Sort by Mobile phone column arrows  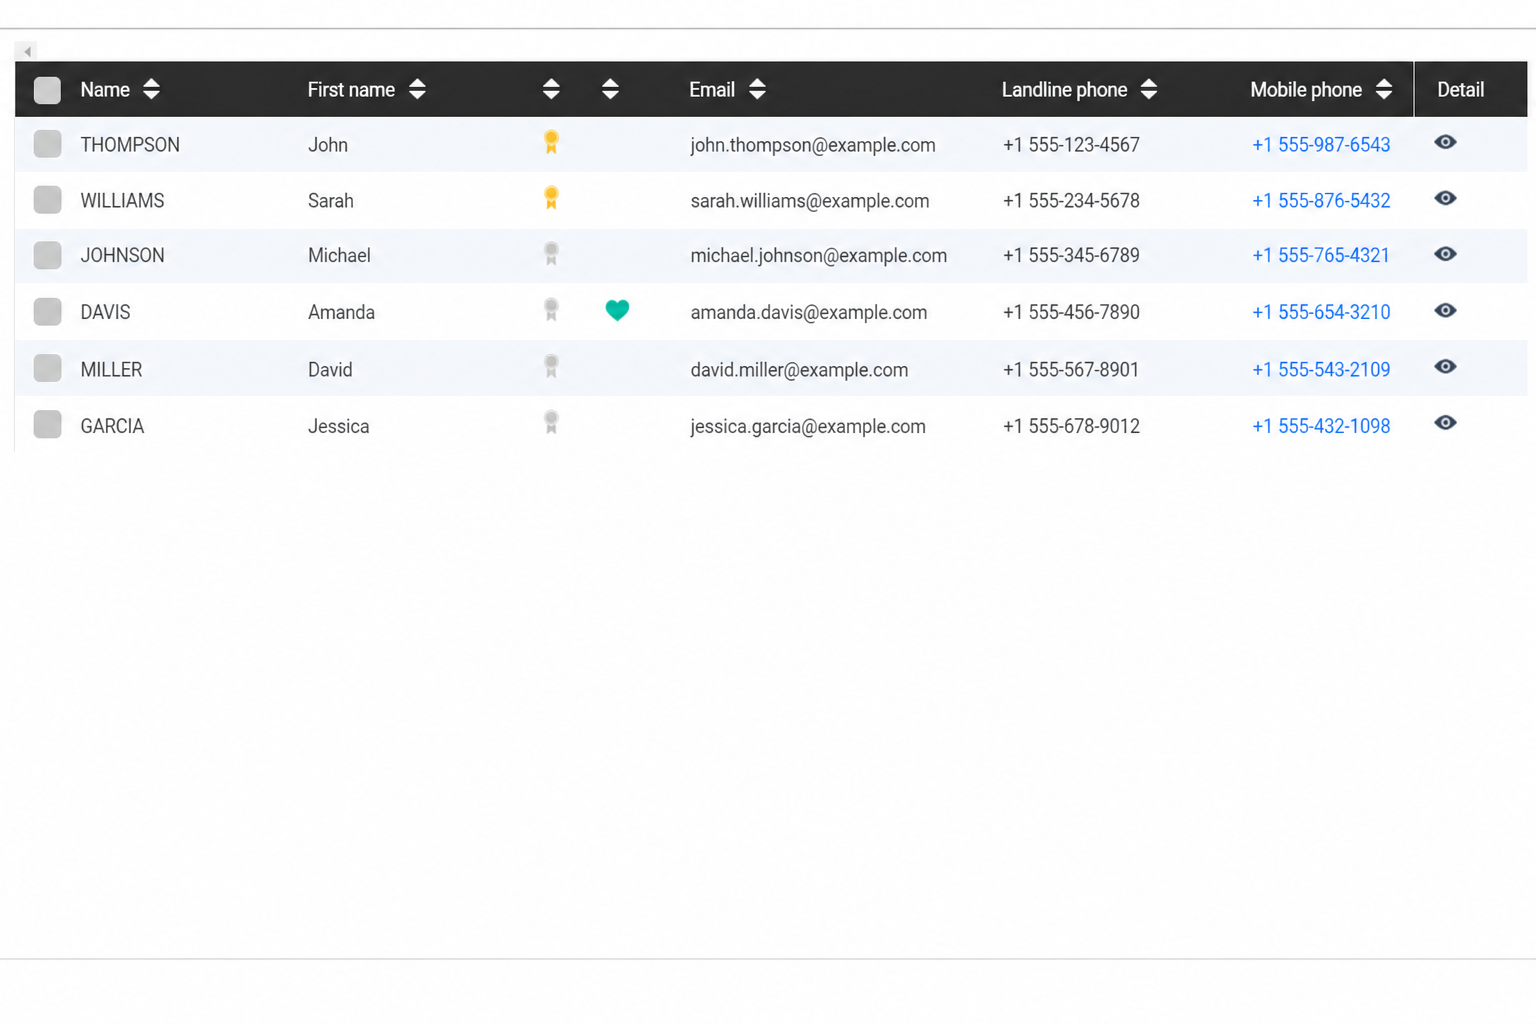pyautogui.click(x=1384, y=89)
